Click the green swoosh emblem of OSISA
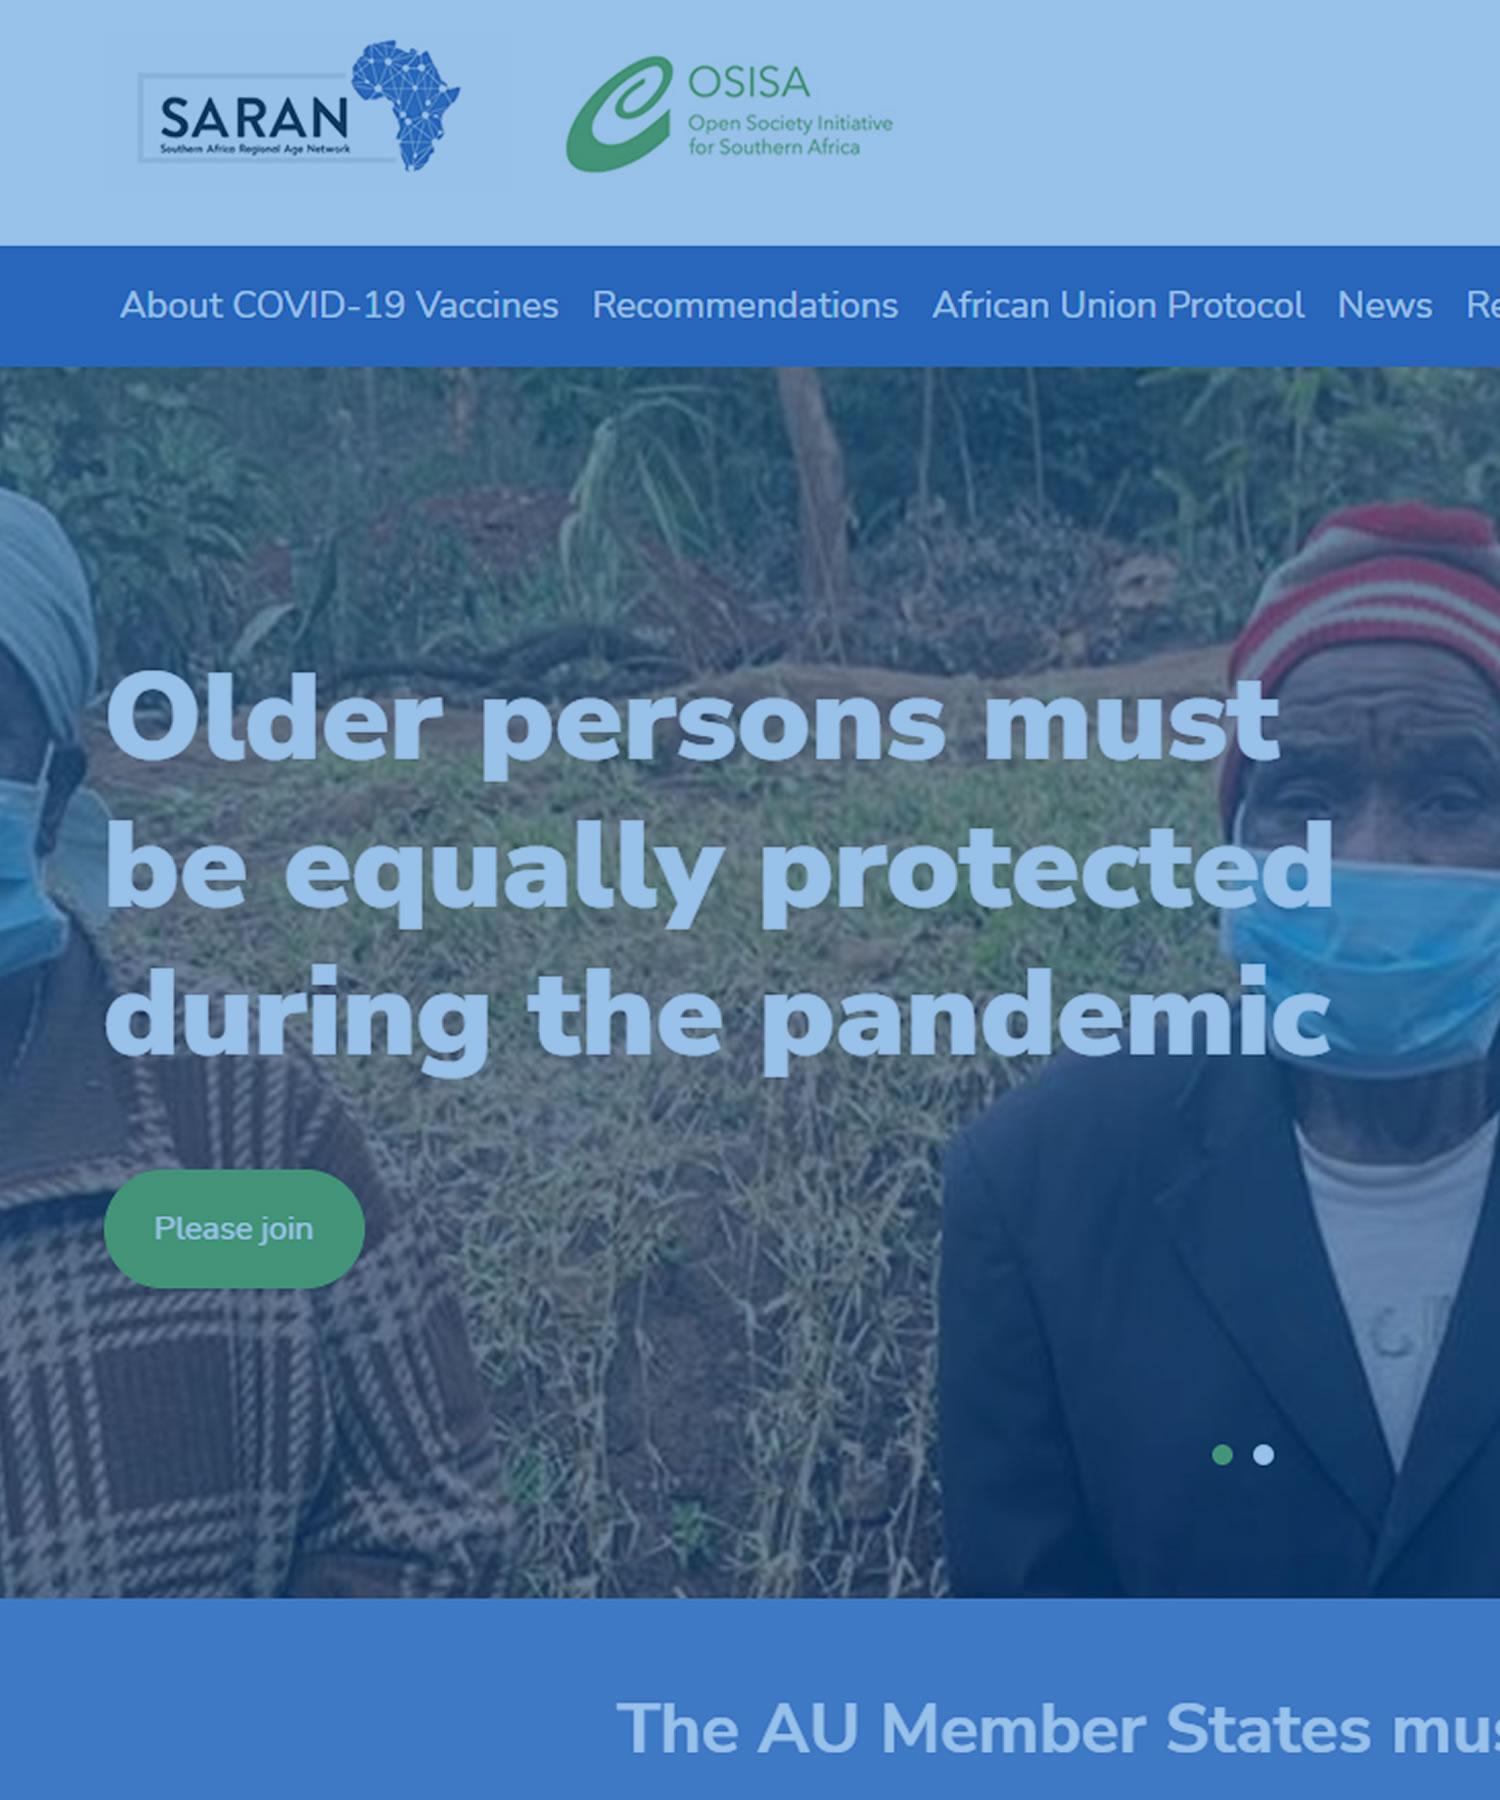 click(x=619, y=114)
